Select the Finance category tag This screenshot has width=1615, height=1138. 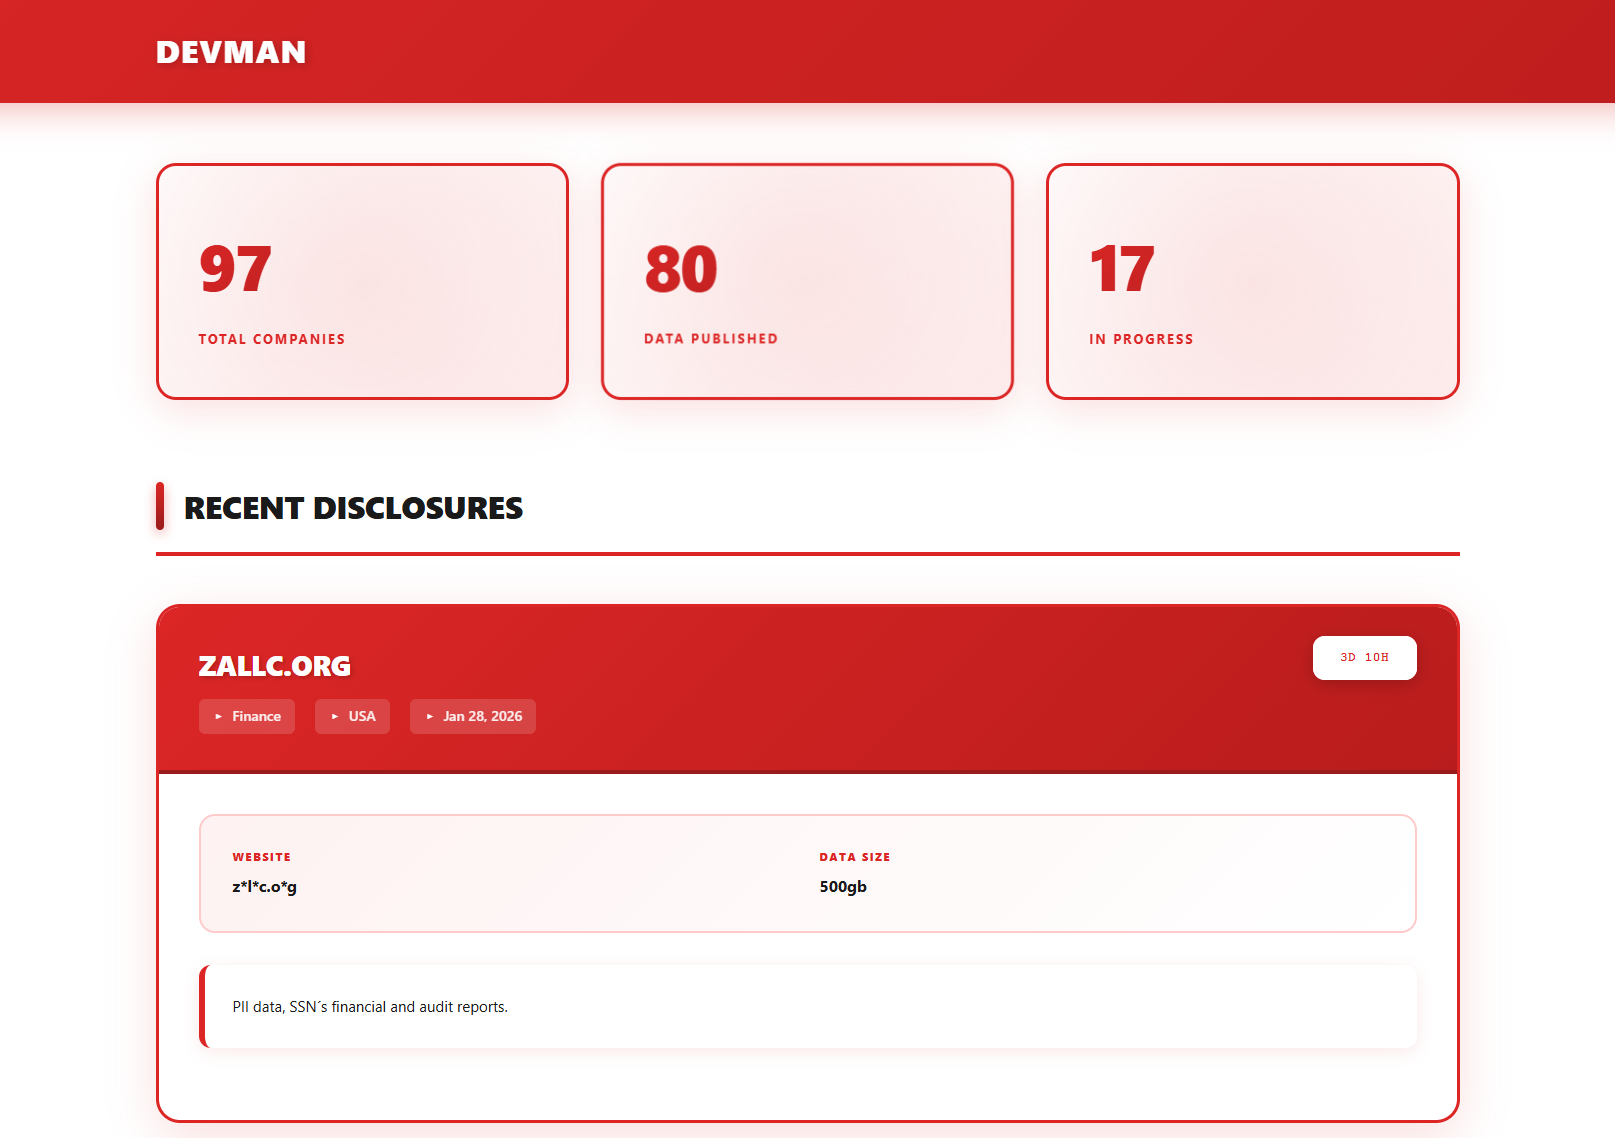point(247,716)
